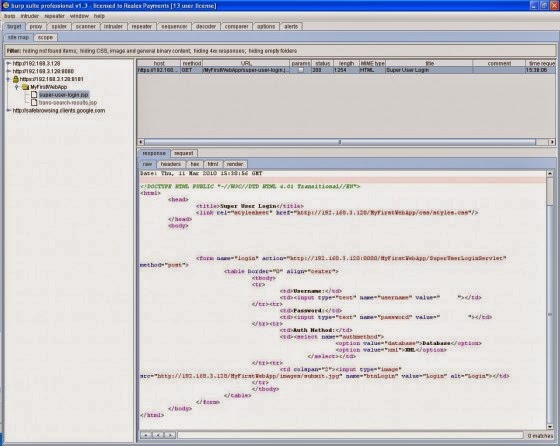Select the Super User Login title cell
The width and height of the screenshot is (560, 446).
click(429, 70)
